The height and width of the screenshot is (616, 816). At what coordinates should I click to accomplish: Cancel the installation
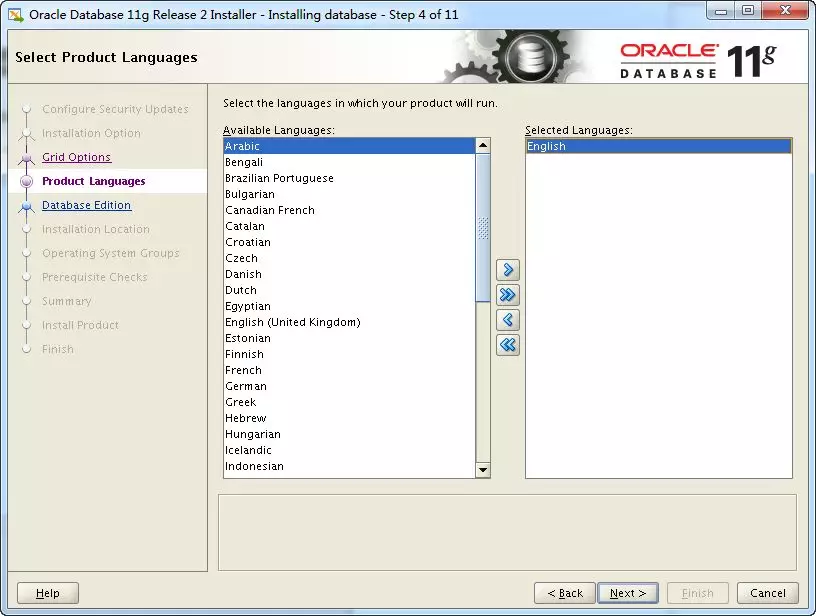point(768,593)
